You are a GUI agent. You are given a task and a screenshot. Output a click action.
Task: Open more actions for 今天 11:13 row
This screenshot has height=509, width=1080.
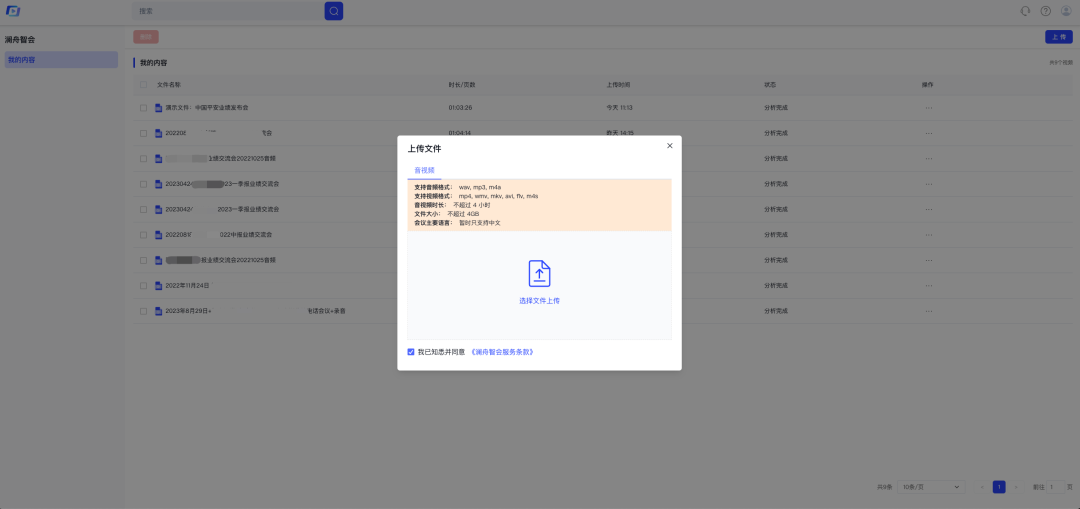click(928, 108)
